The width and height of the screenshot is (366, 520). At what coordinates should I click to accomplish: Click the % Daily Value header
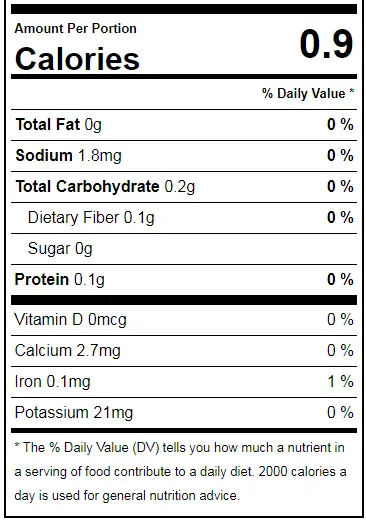point(308,93)
